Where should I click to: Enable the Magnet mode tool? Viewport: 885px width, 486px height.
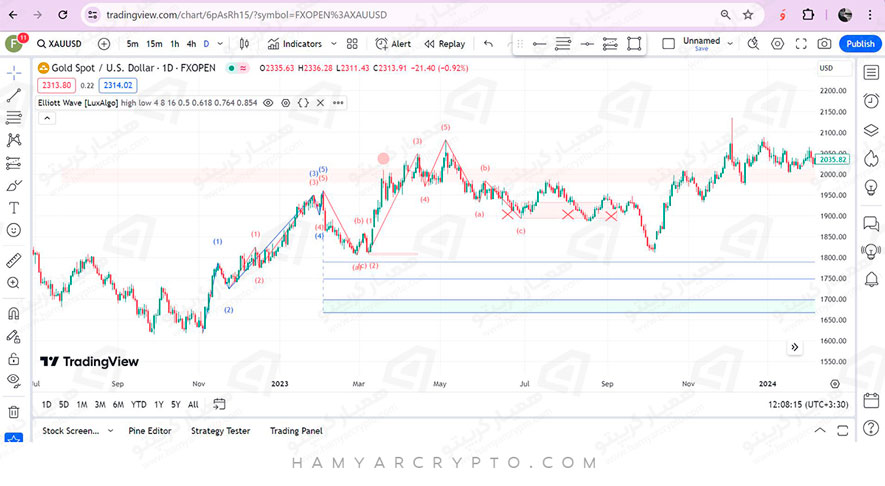pyautogui.click(x=14, y=313)
